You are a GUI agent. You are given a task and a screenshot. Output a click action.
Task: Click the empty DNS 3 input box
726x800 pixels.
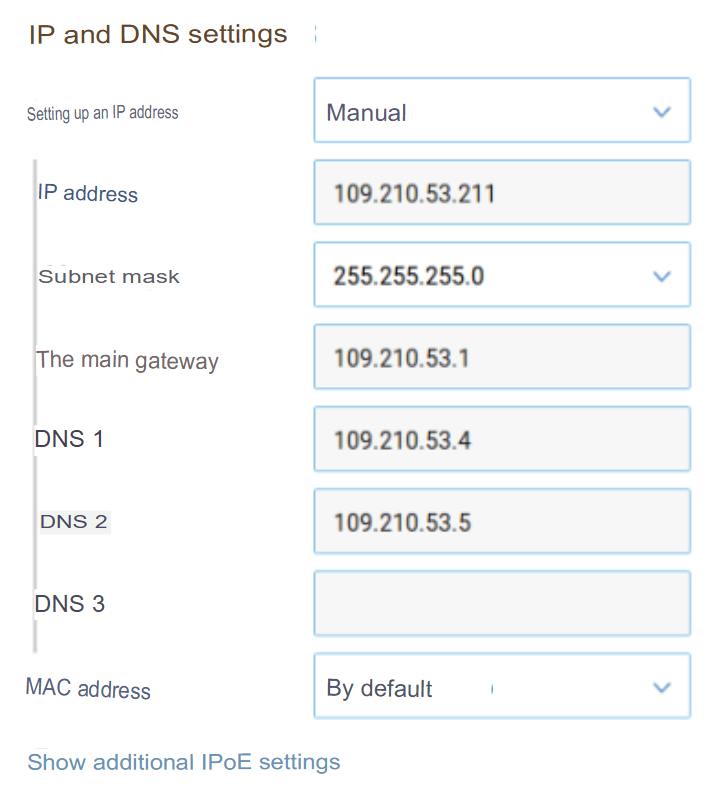tap(501, 604)
